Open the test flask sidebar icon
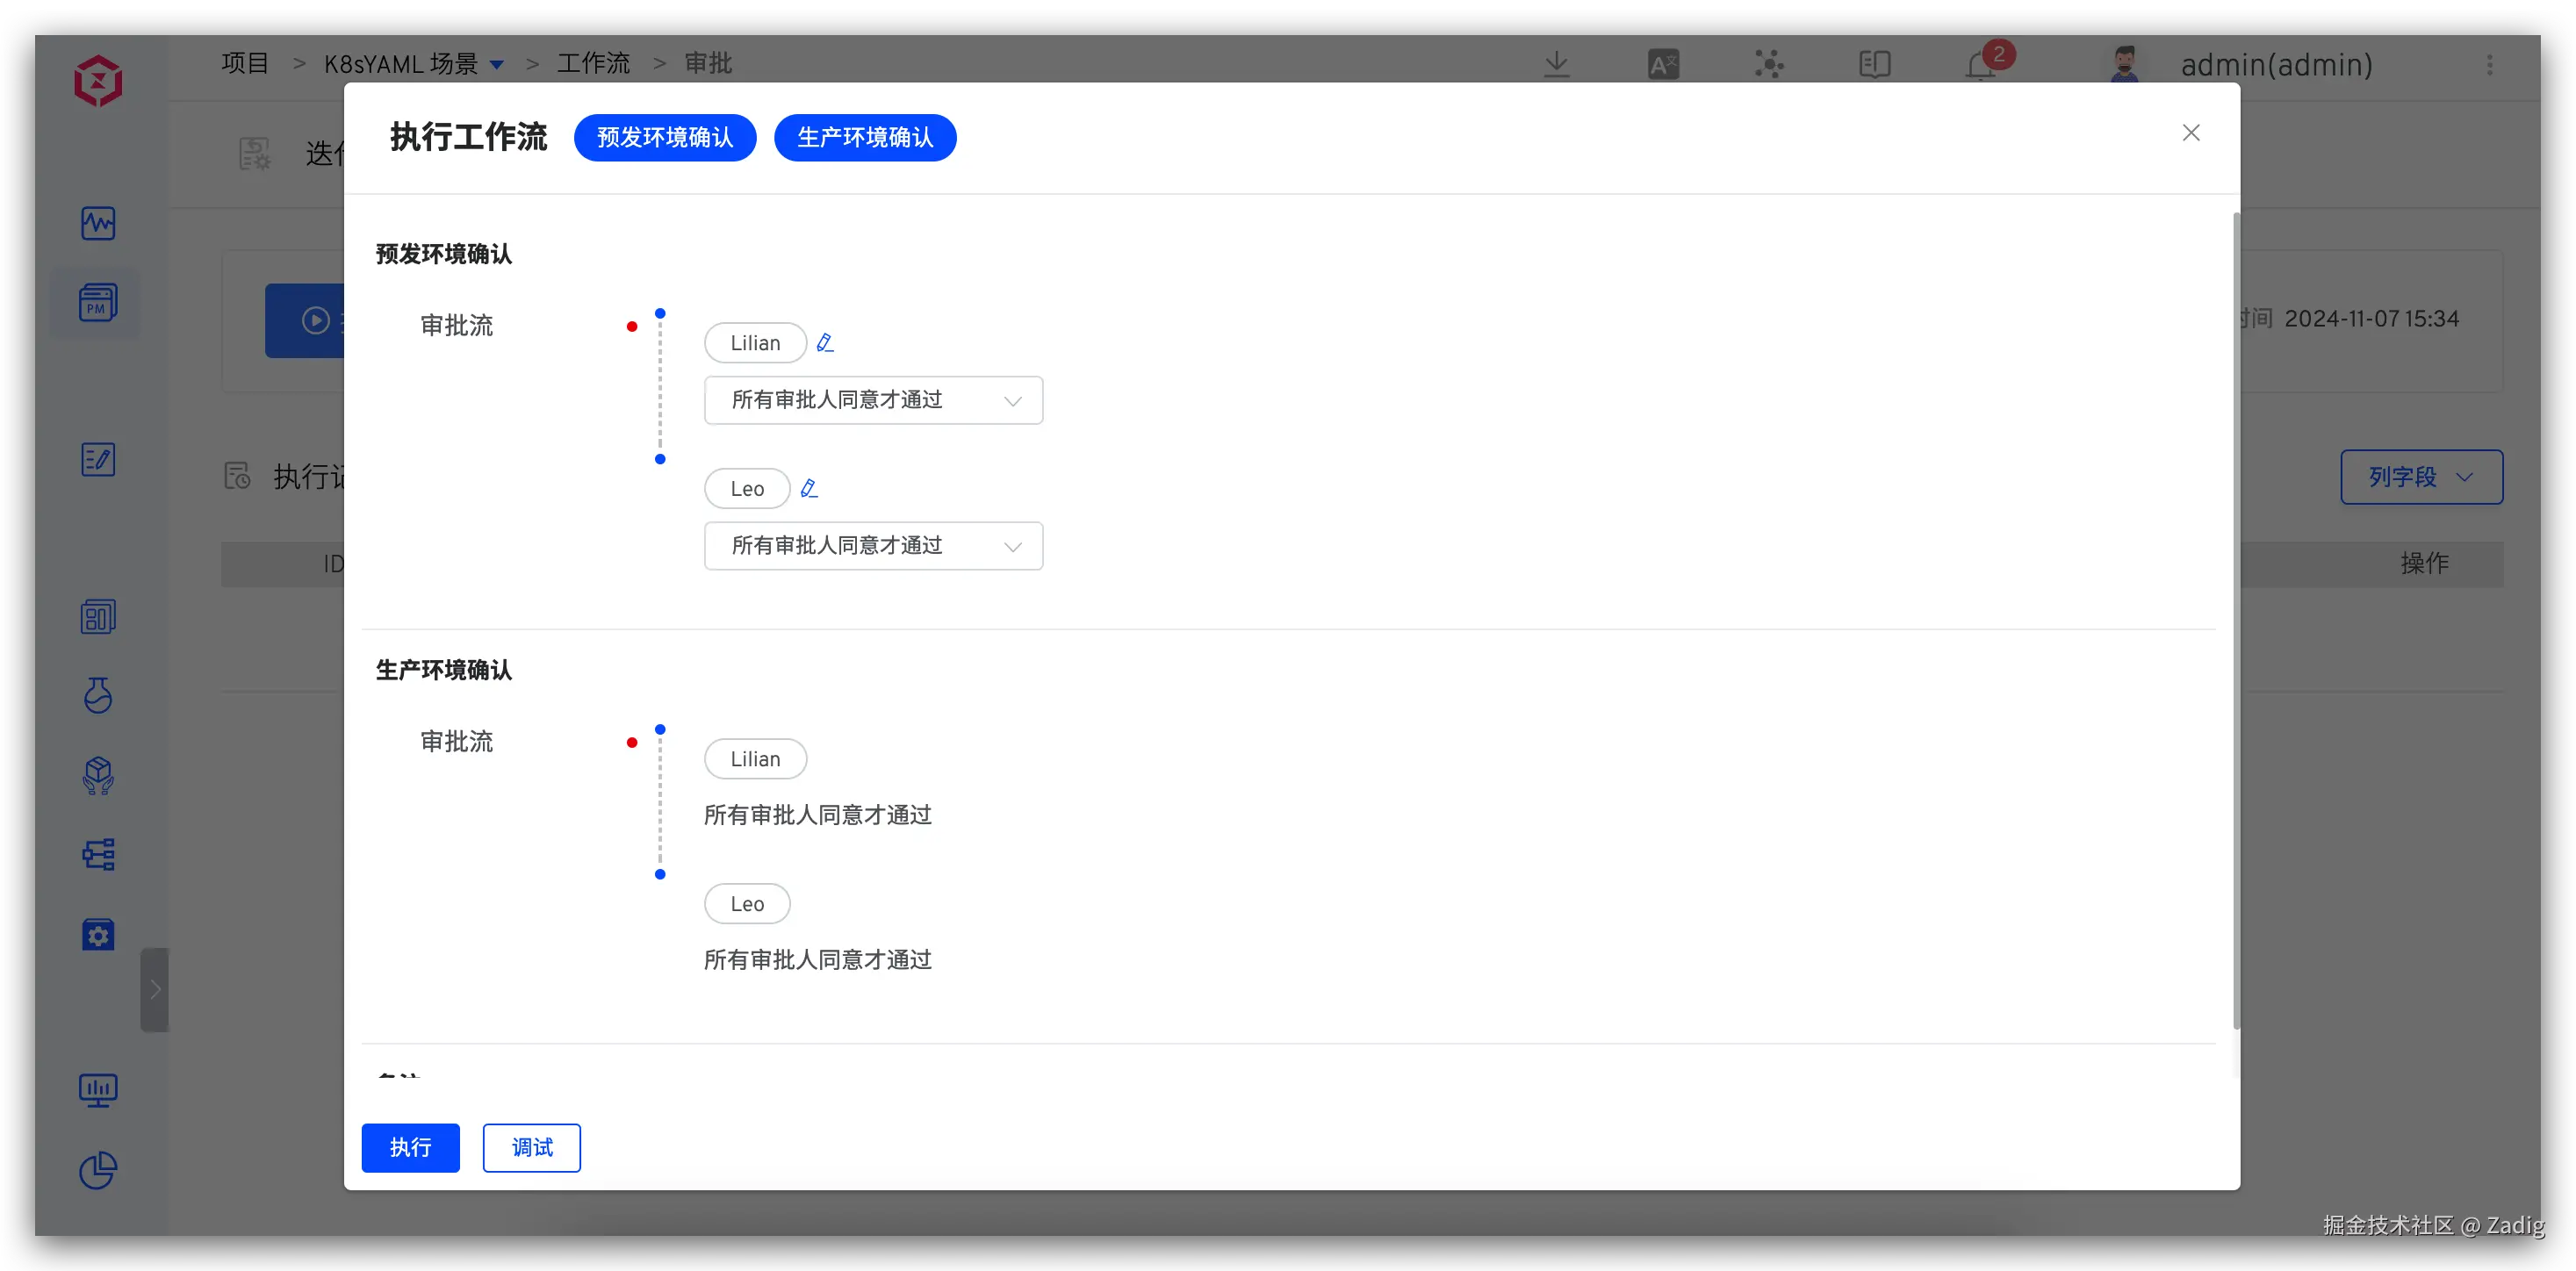 (97, 695)
